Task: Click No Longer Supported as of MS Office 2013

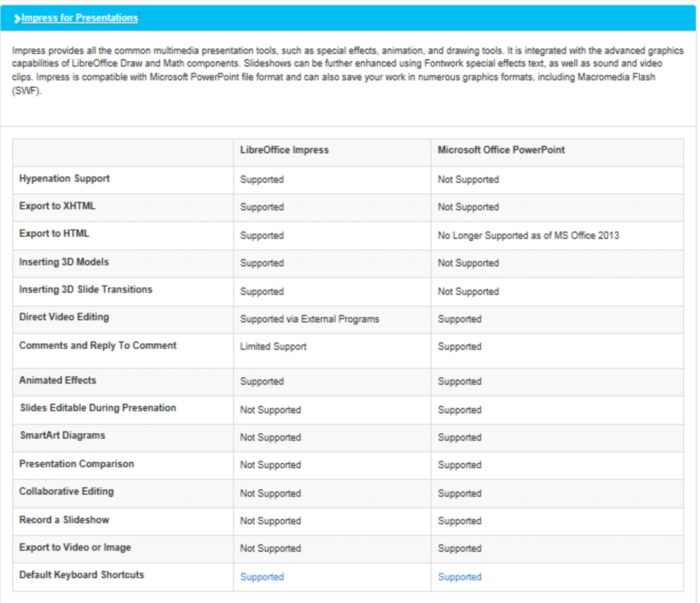Action: 529,236
